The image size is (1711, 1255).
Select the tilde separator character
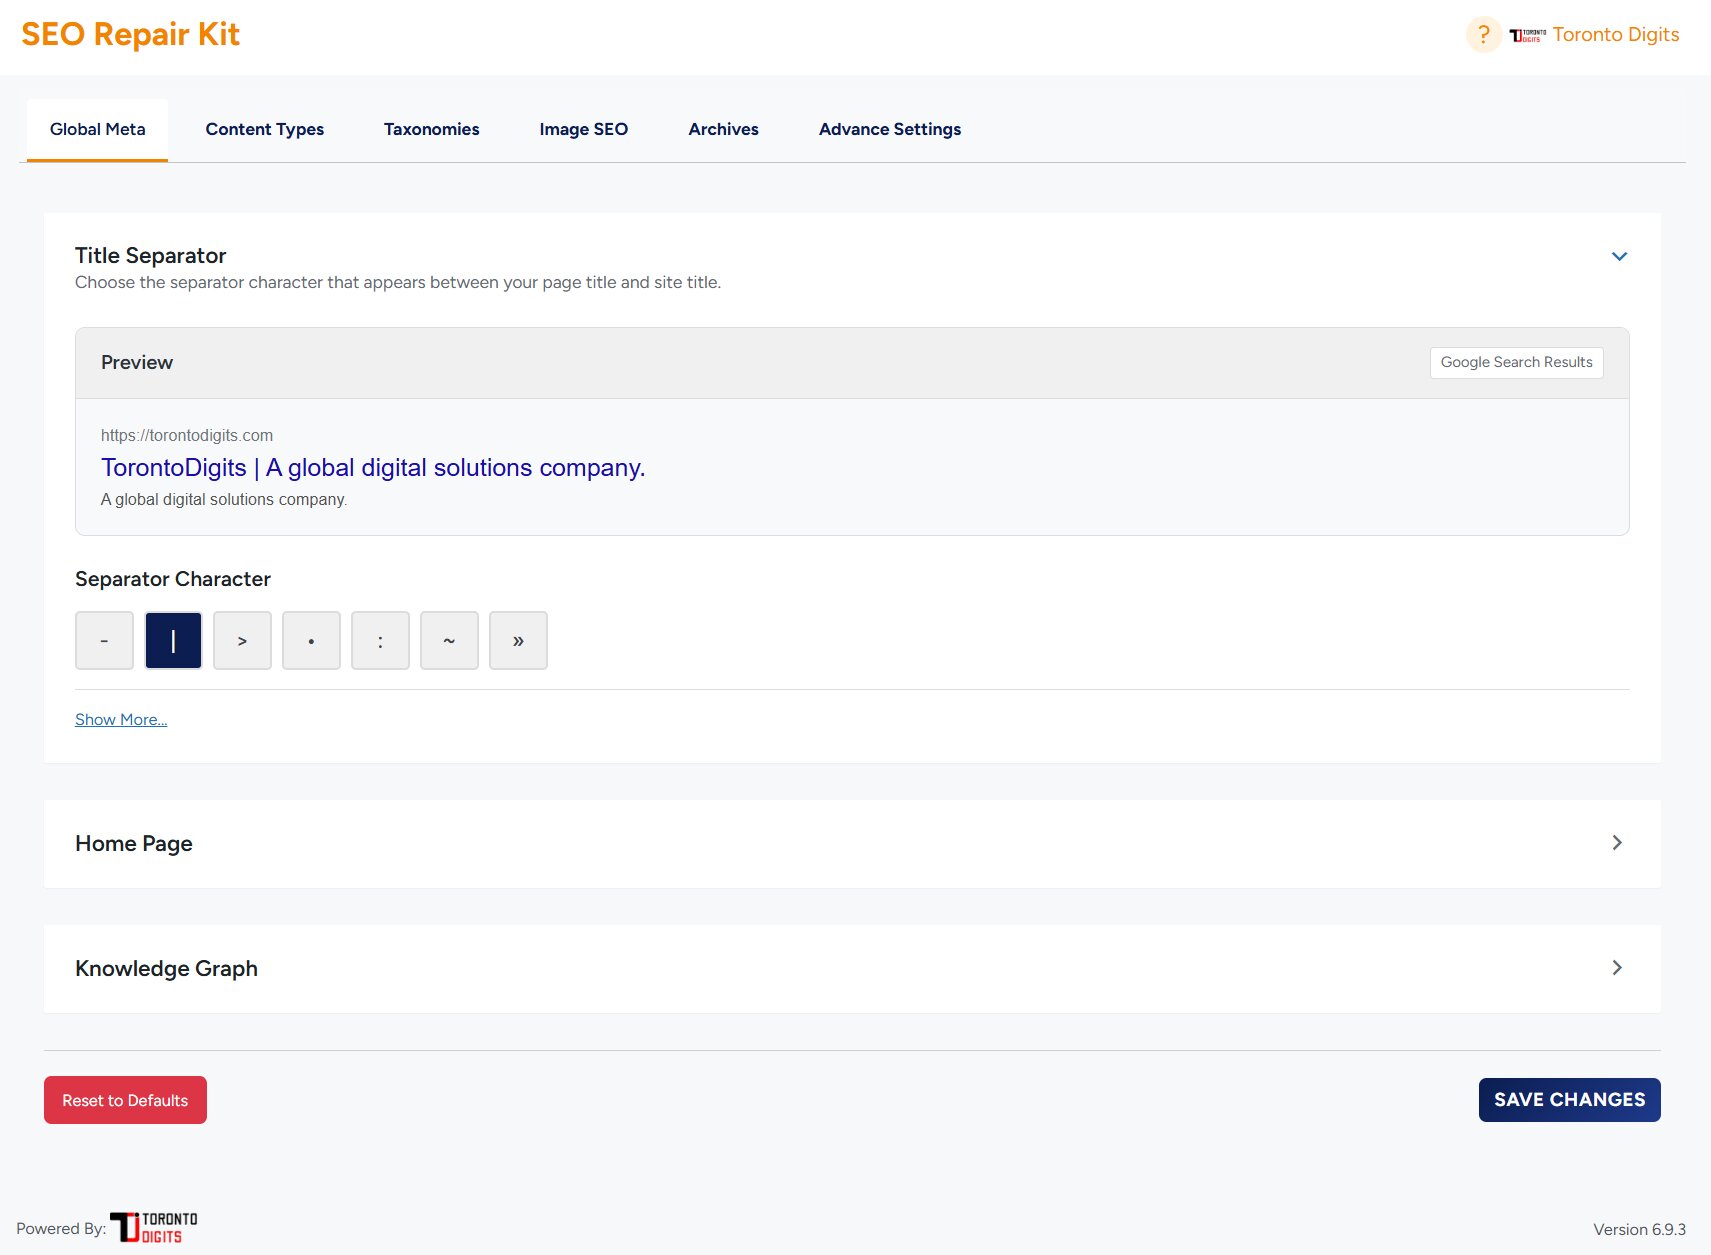click(449, 640)
